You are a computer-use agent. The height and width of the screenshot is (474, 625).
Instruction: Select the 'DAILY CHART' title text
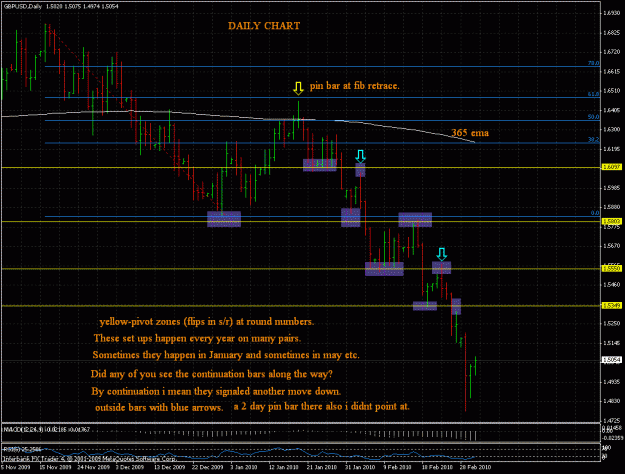tap(264, 26)
